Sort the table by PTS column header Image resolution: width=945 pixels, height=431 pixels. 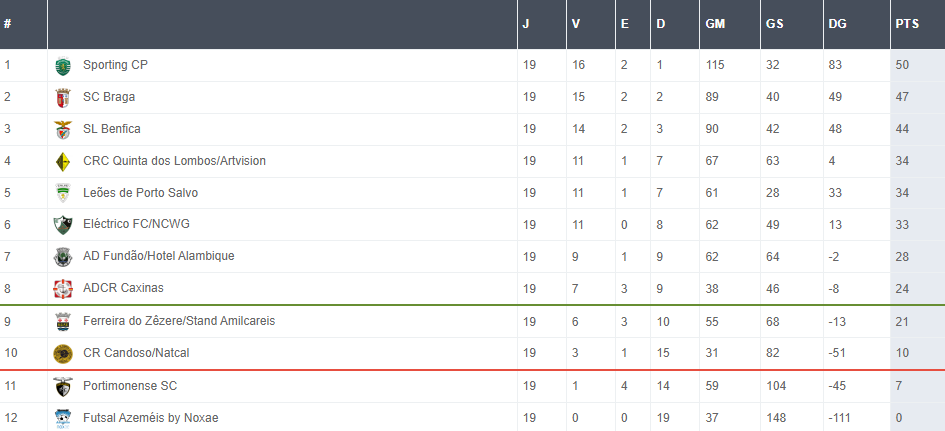[907, 24]
